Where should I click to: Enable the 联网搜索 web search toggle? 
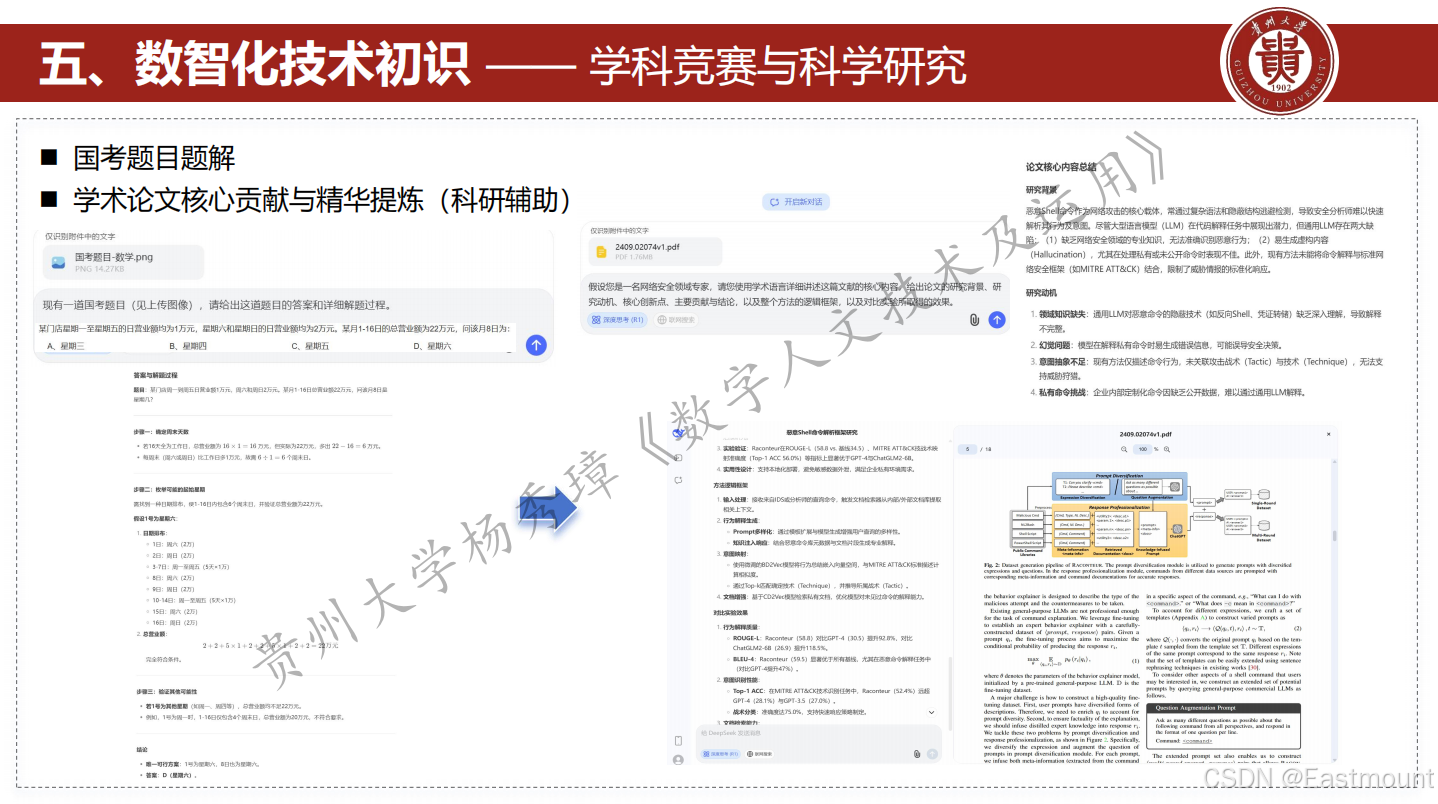[675, 320]
